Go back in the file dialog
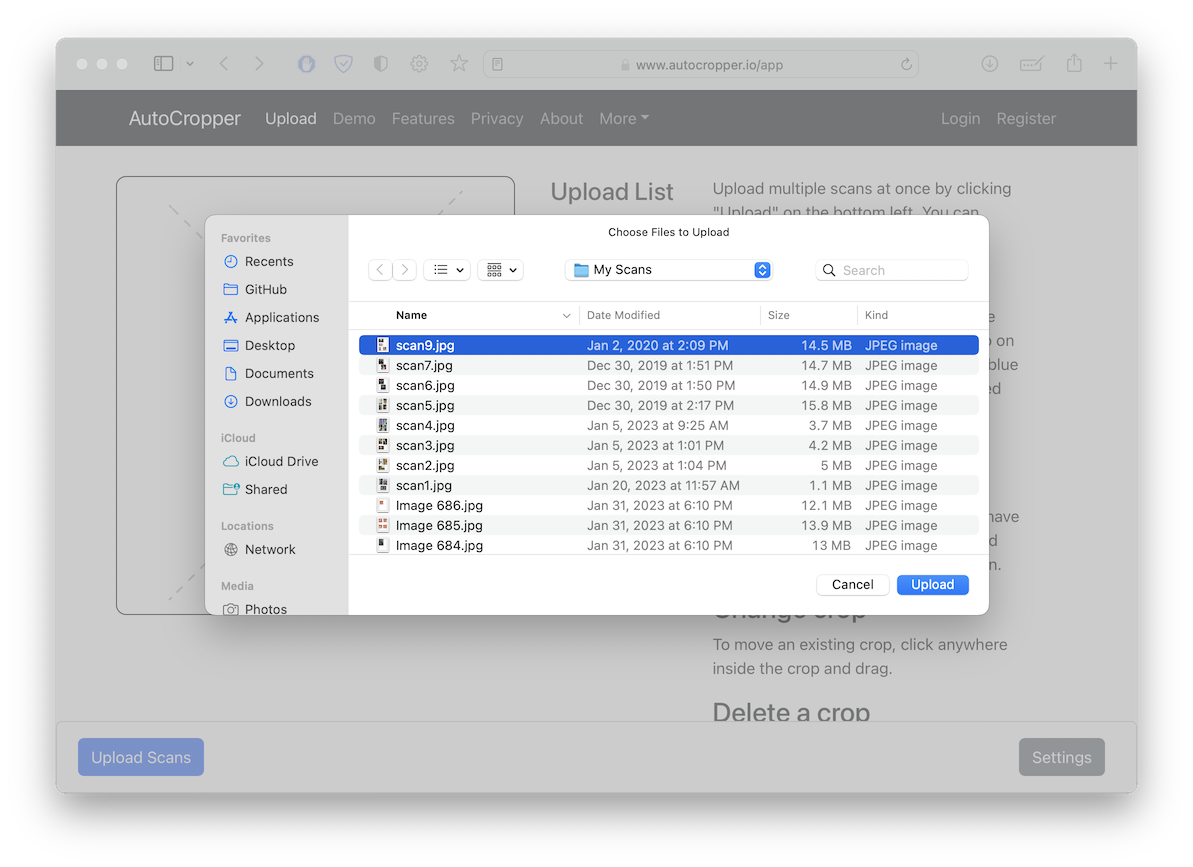1193x867 pixels. coord(380,270)
